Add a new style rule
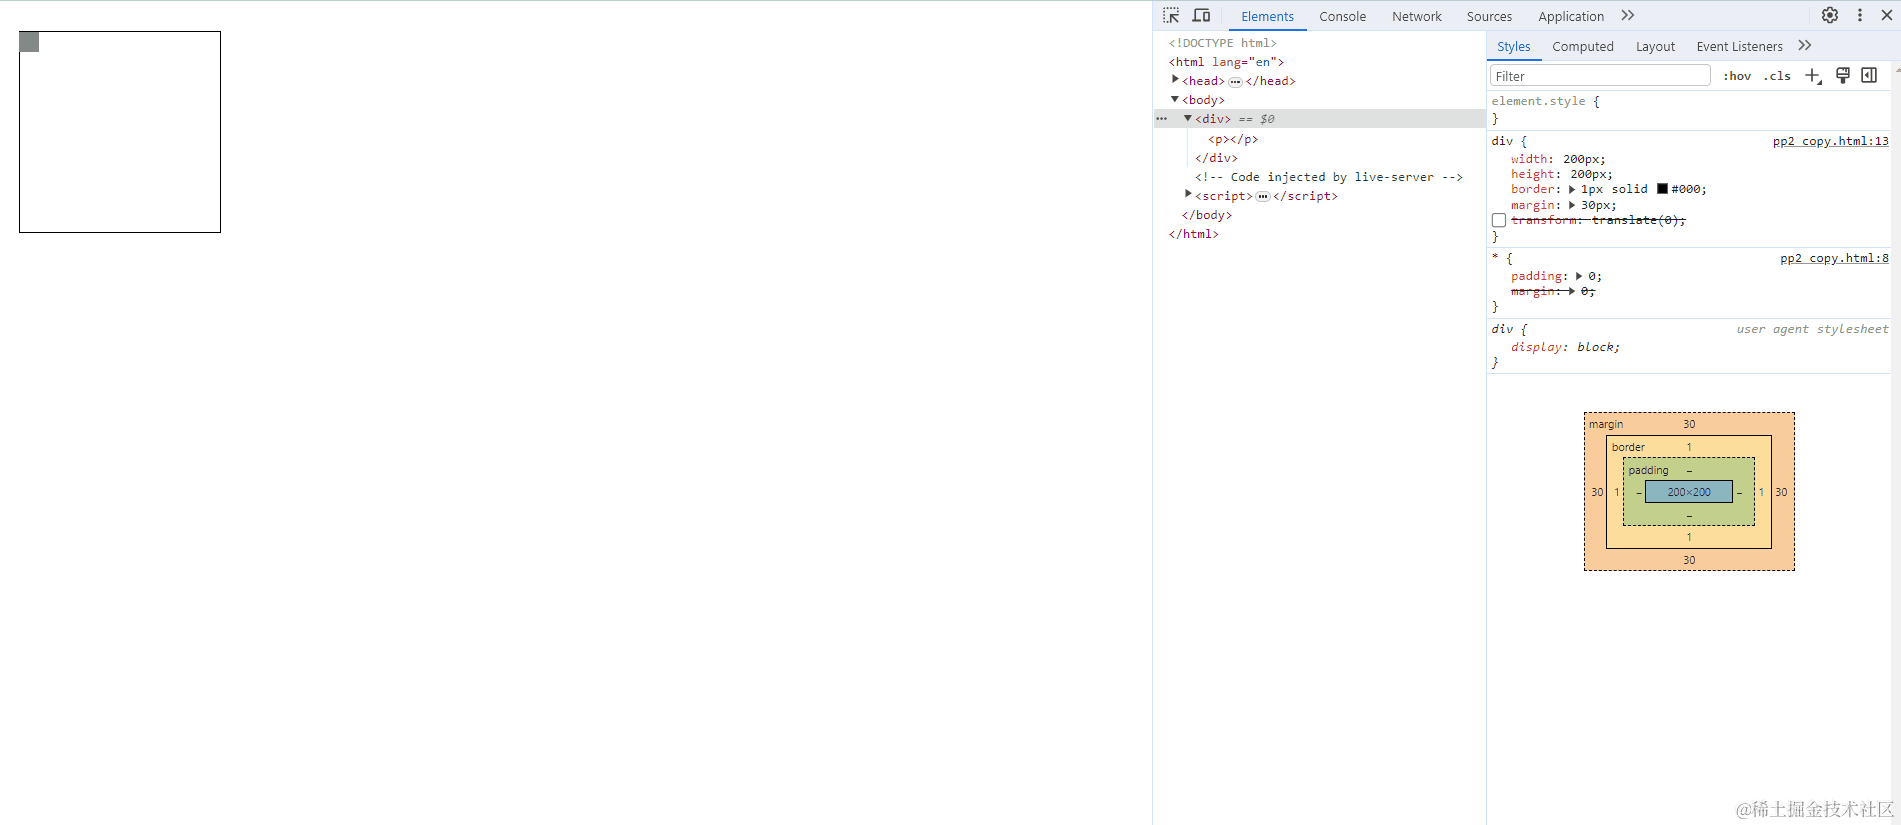Image resolution: width=1901 pixels, height=825 pixels. (x=1813, y=76)
